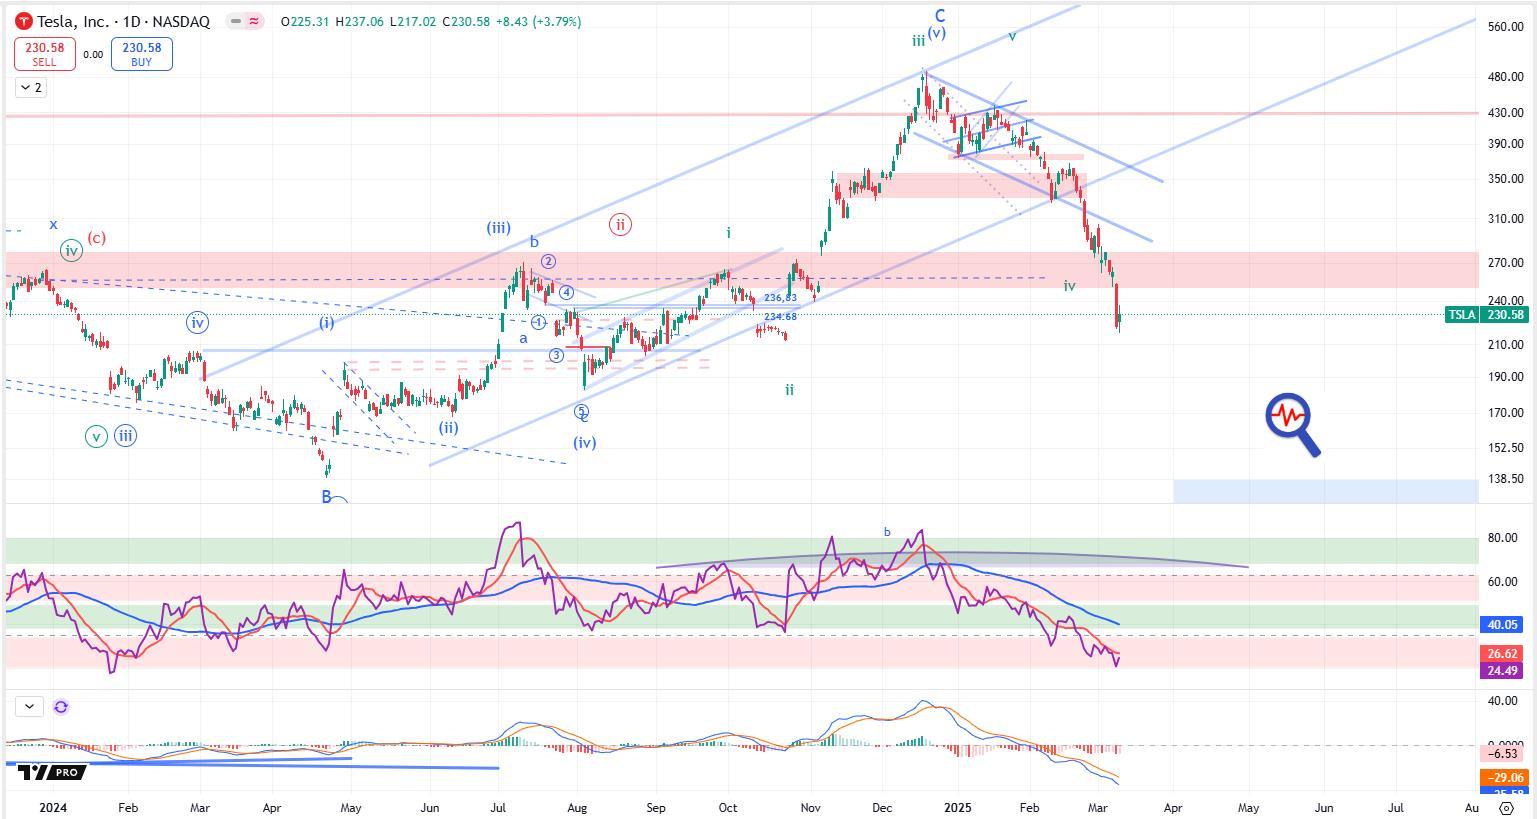
Task: Click the red 230.58 SELL button
Action: [x=44, y=54]
